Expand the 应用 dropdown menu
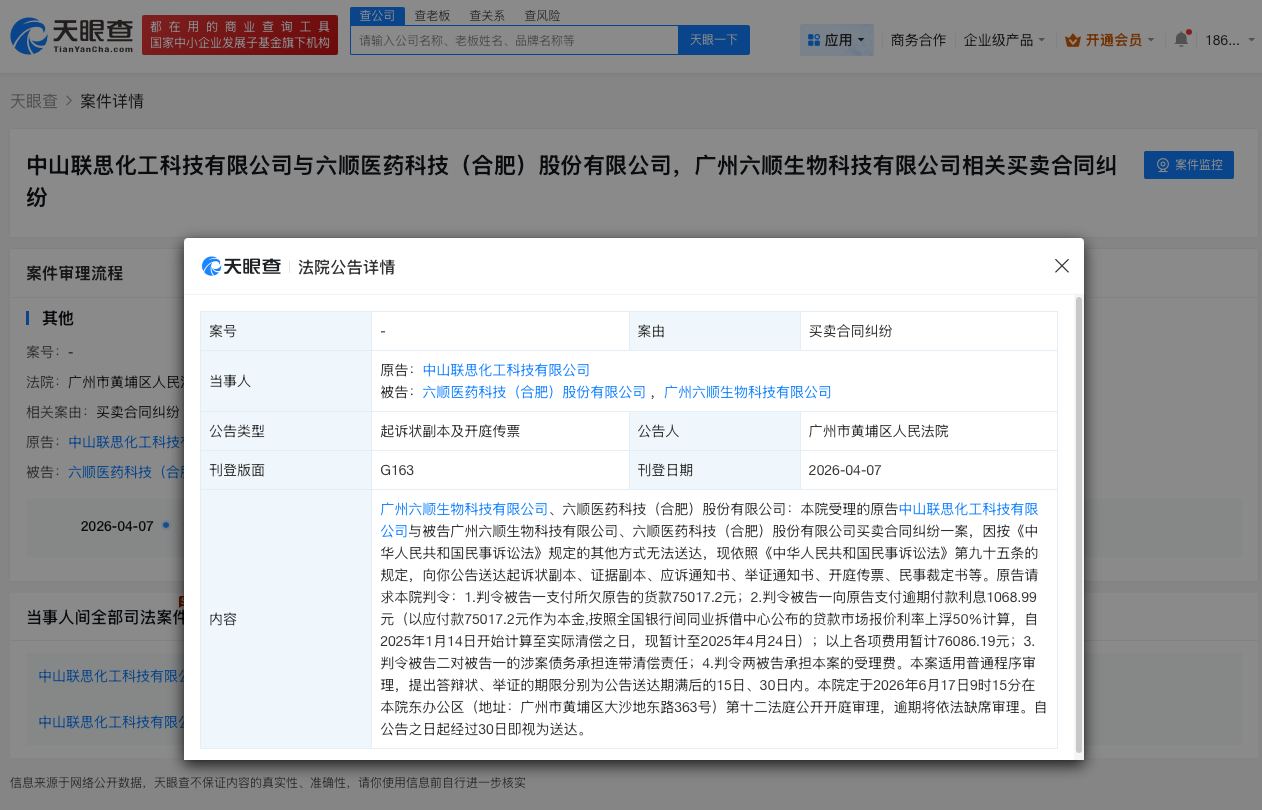 coord(837,40)
